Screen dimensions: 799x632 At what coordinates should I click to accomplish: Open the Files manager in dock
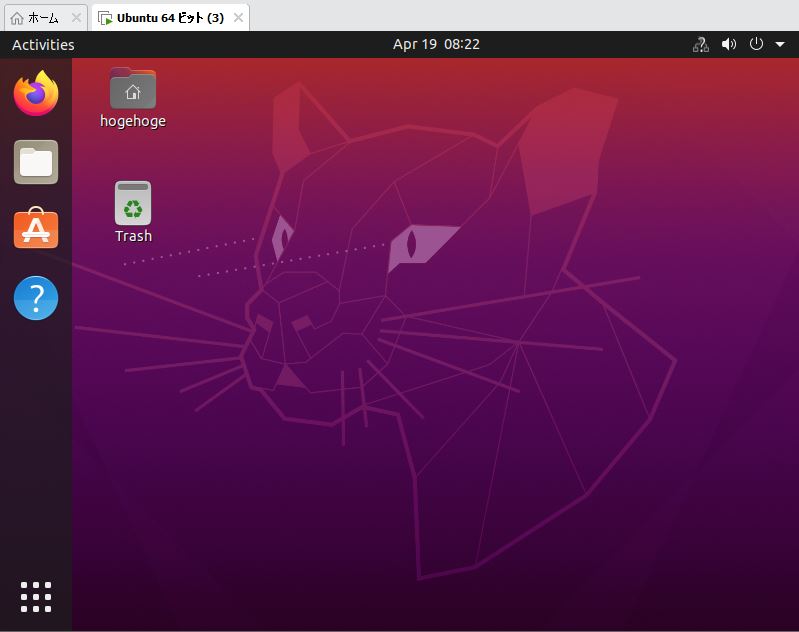[36, 162]
